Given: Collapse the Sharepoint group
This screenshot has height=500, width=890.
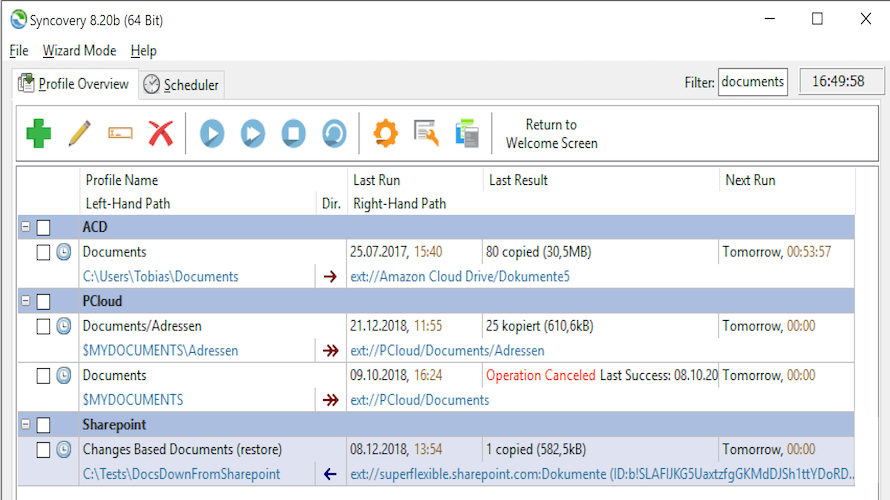Looking at the screenshot, I should coord(26,424).
